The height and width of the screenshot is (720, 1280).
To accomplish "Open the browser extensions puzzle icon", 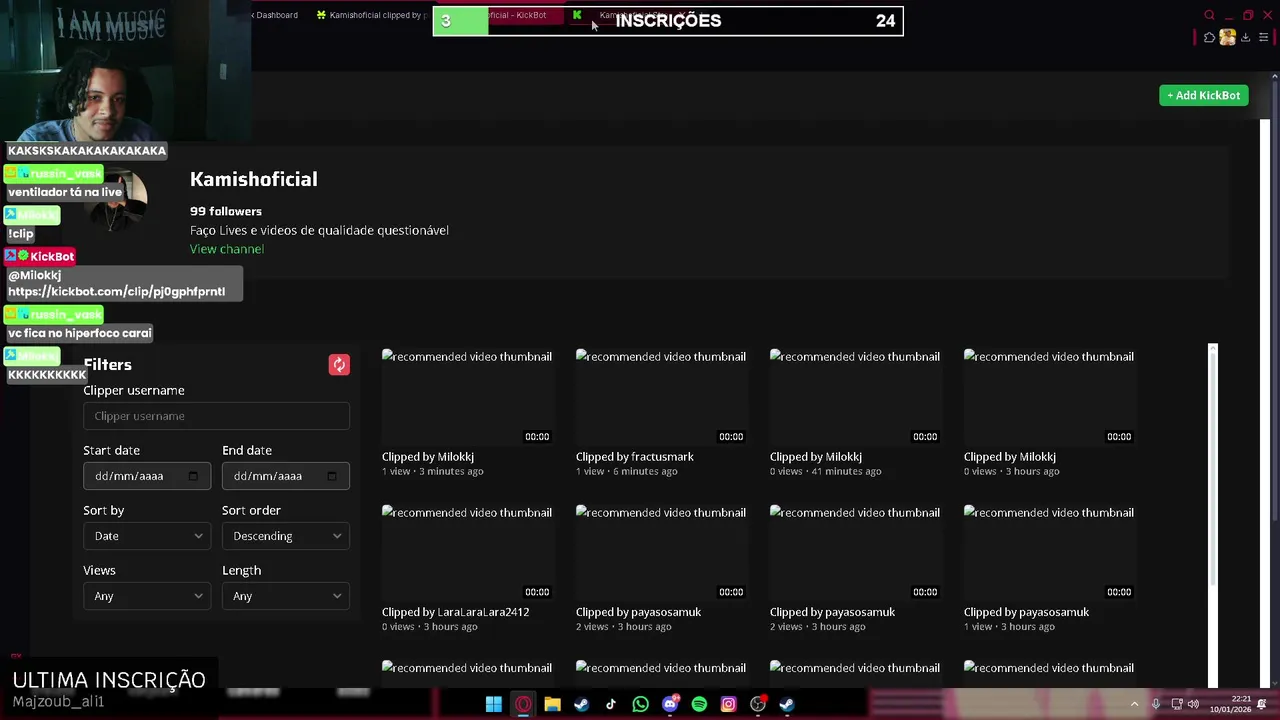I will click(x=1209, y=37).
